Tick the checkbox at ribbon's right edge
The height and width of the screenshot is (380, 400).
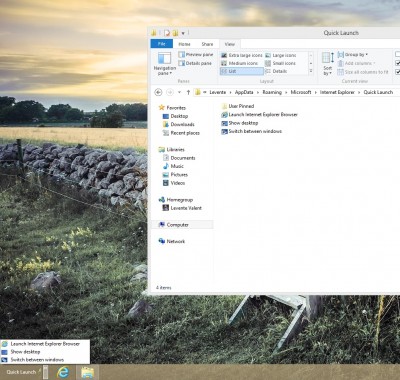(x=397, y=54)
